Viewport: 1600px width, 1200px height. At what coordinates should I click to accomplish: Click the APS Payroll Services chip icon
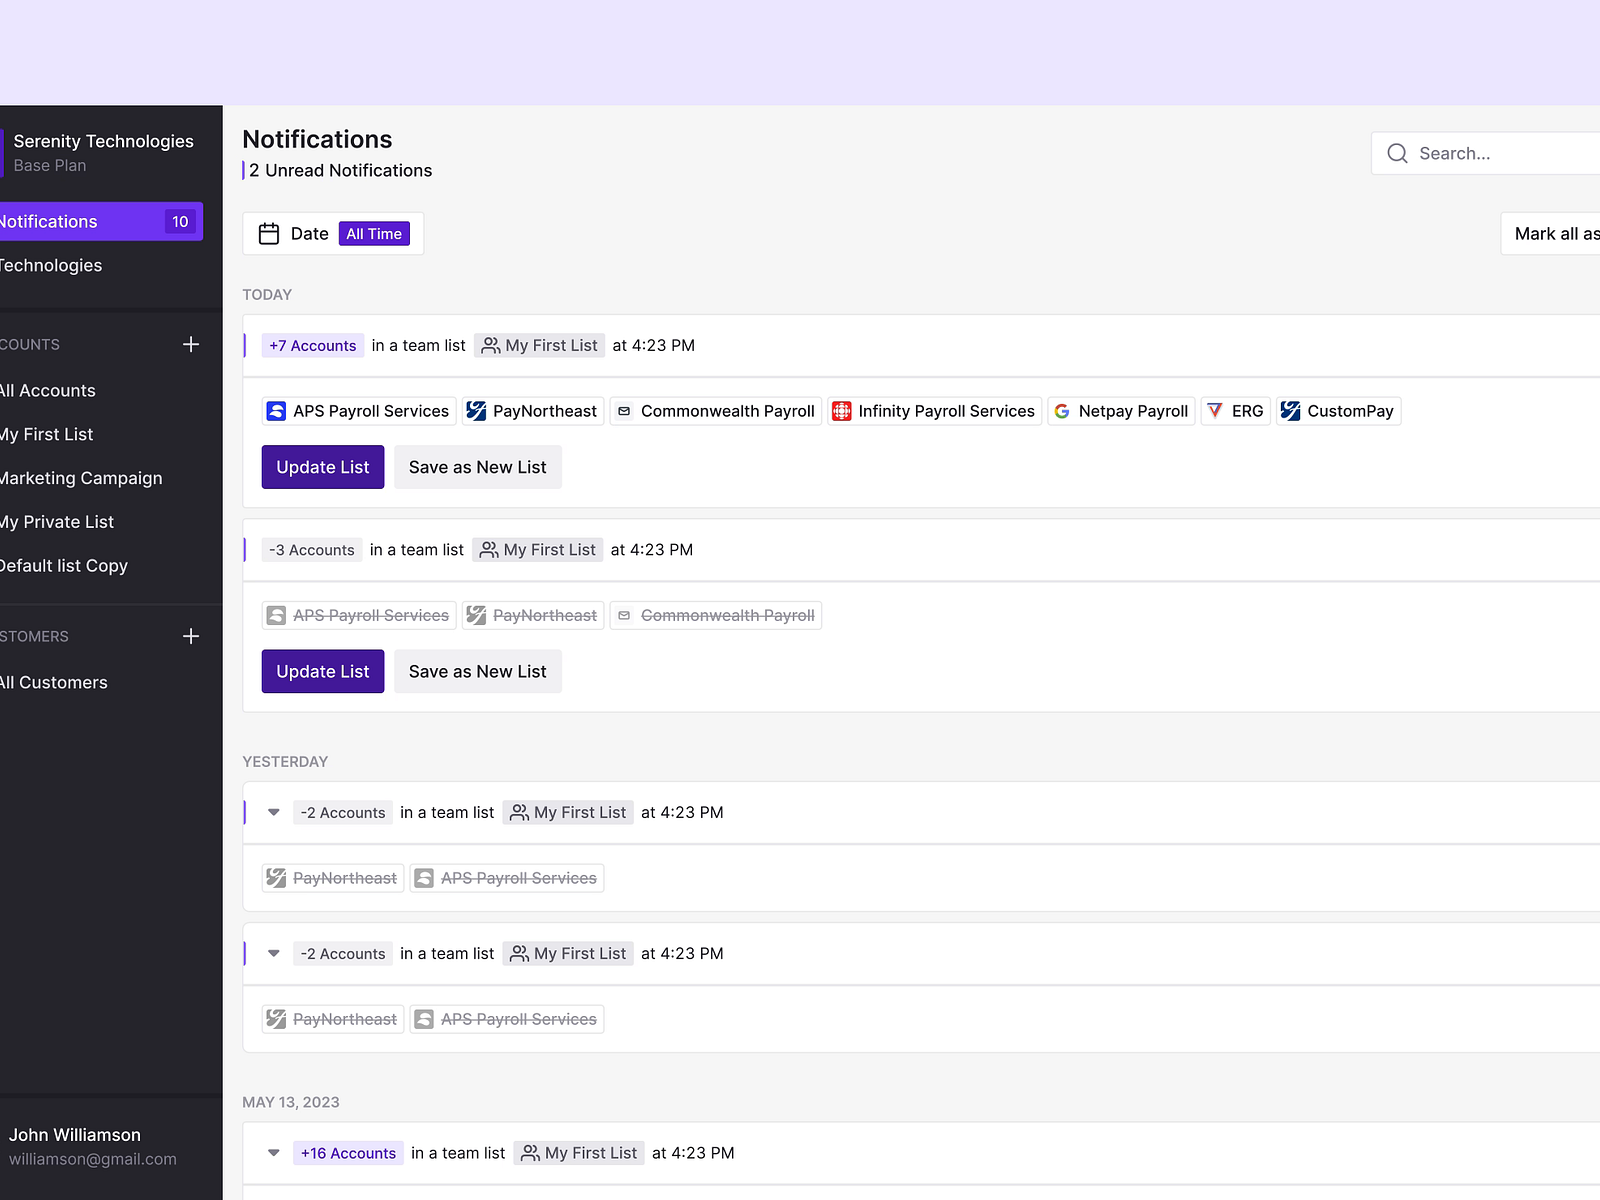tap(275, 410)
